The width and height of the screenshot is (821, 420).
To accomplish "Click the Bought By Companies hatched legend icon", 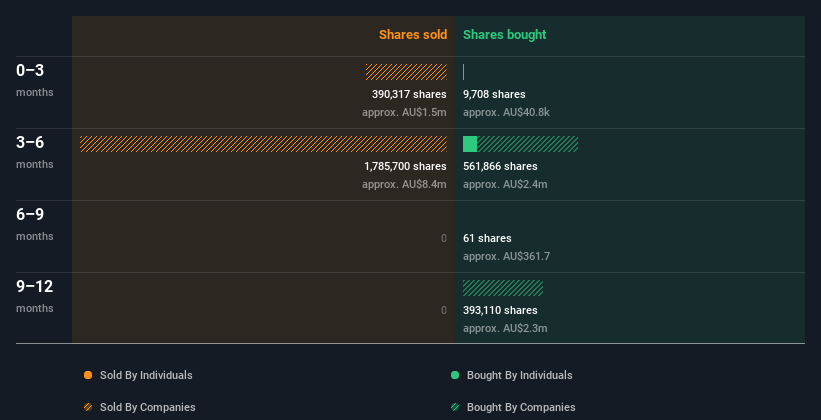I will point(455,407).
